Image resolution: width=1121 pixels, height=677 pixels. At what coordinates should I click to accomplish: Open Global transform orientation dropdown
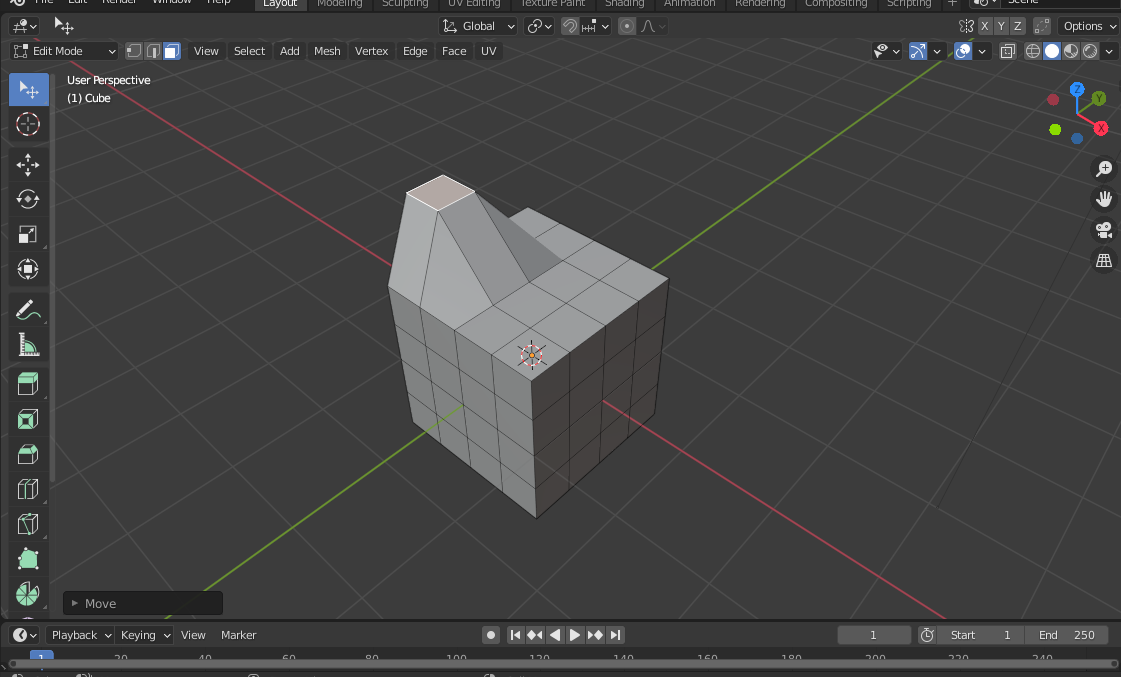(x=478, y=26)
